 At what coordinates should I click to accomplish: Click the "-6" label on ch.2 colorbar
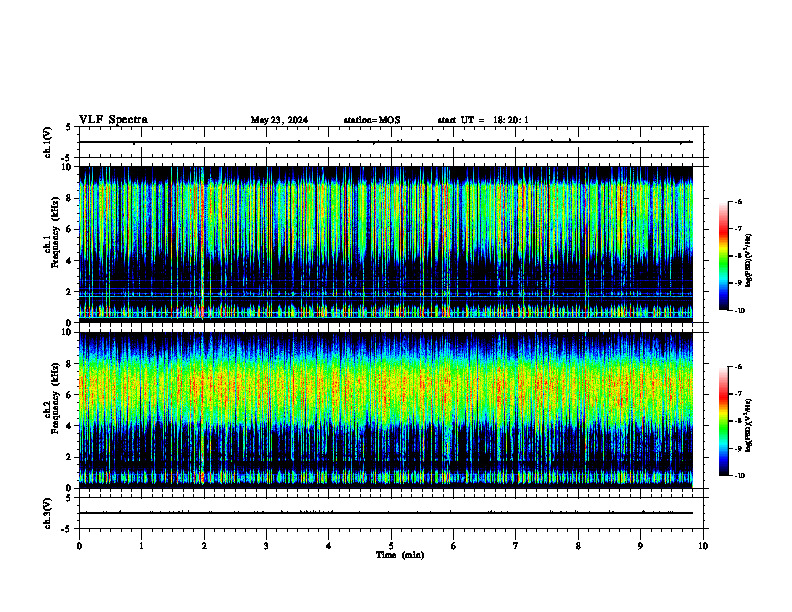point(738,367)
